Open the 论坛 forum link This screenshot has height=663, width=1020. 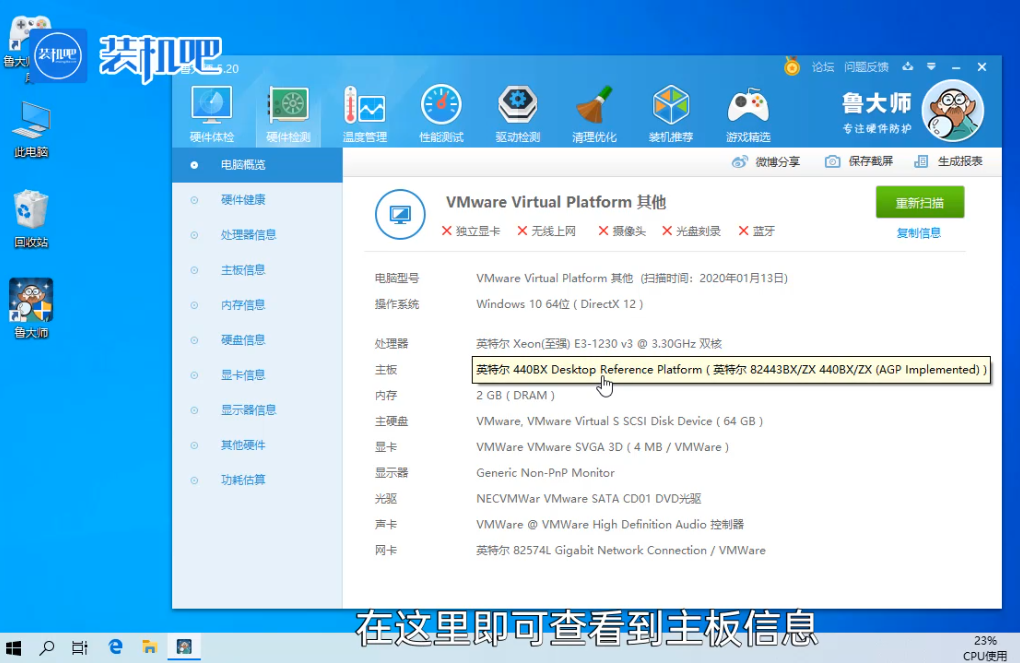(823, 67)
